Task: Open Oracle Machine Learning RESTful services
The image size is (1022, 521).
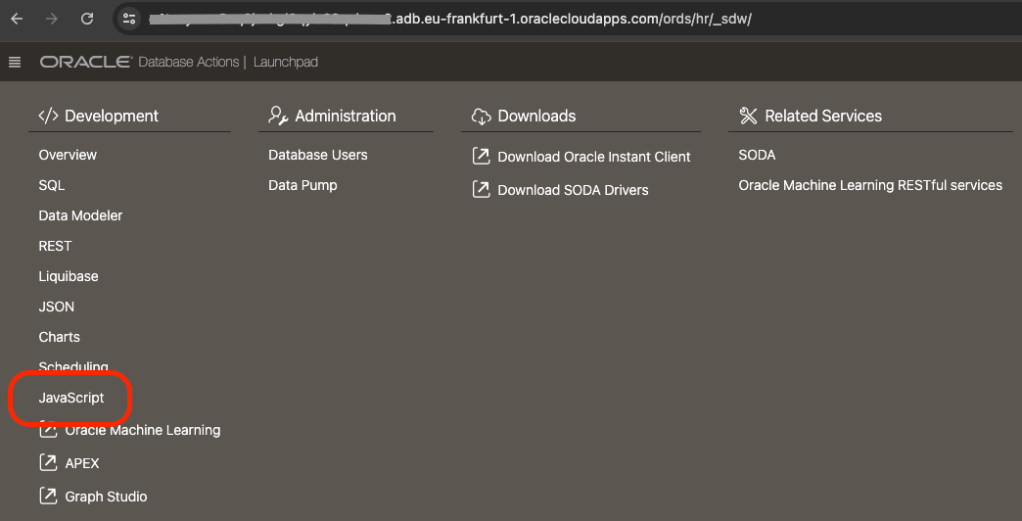Action: point(870,185)
